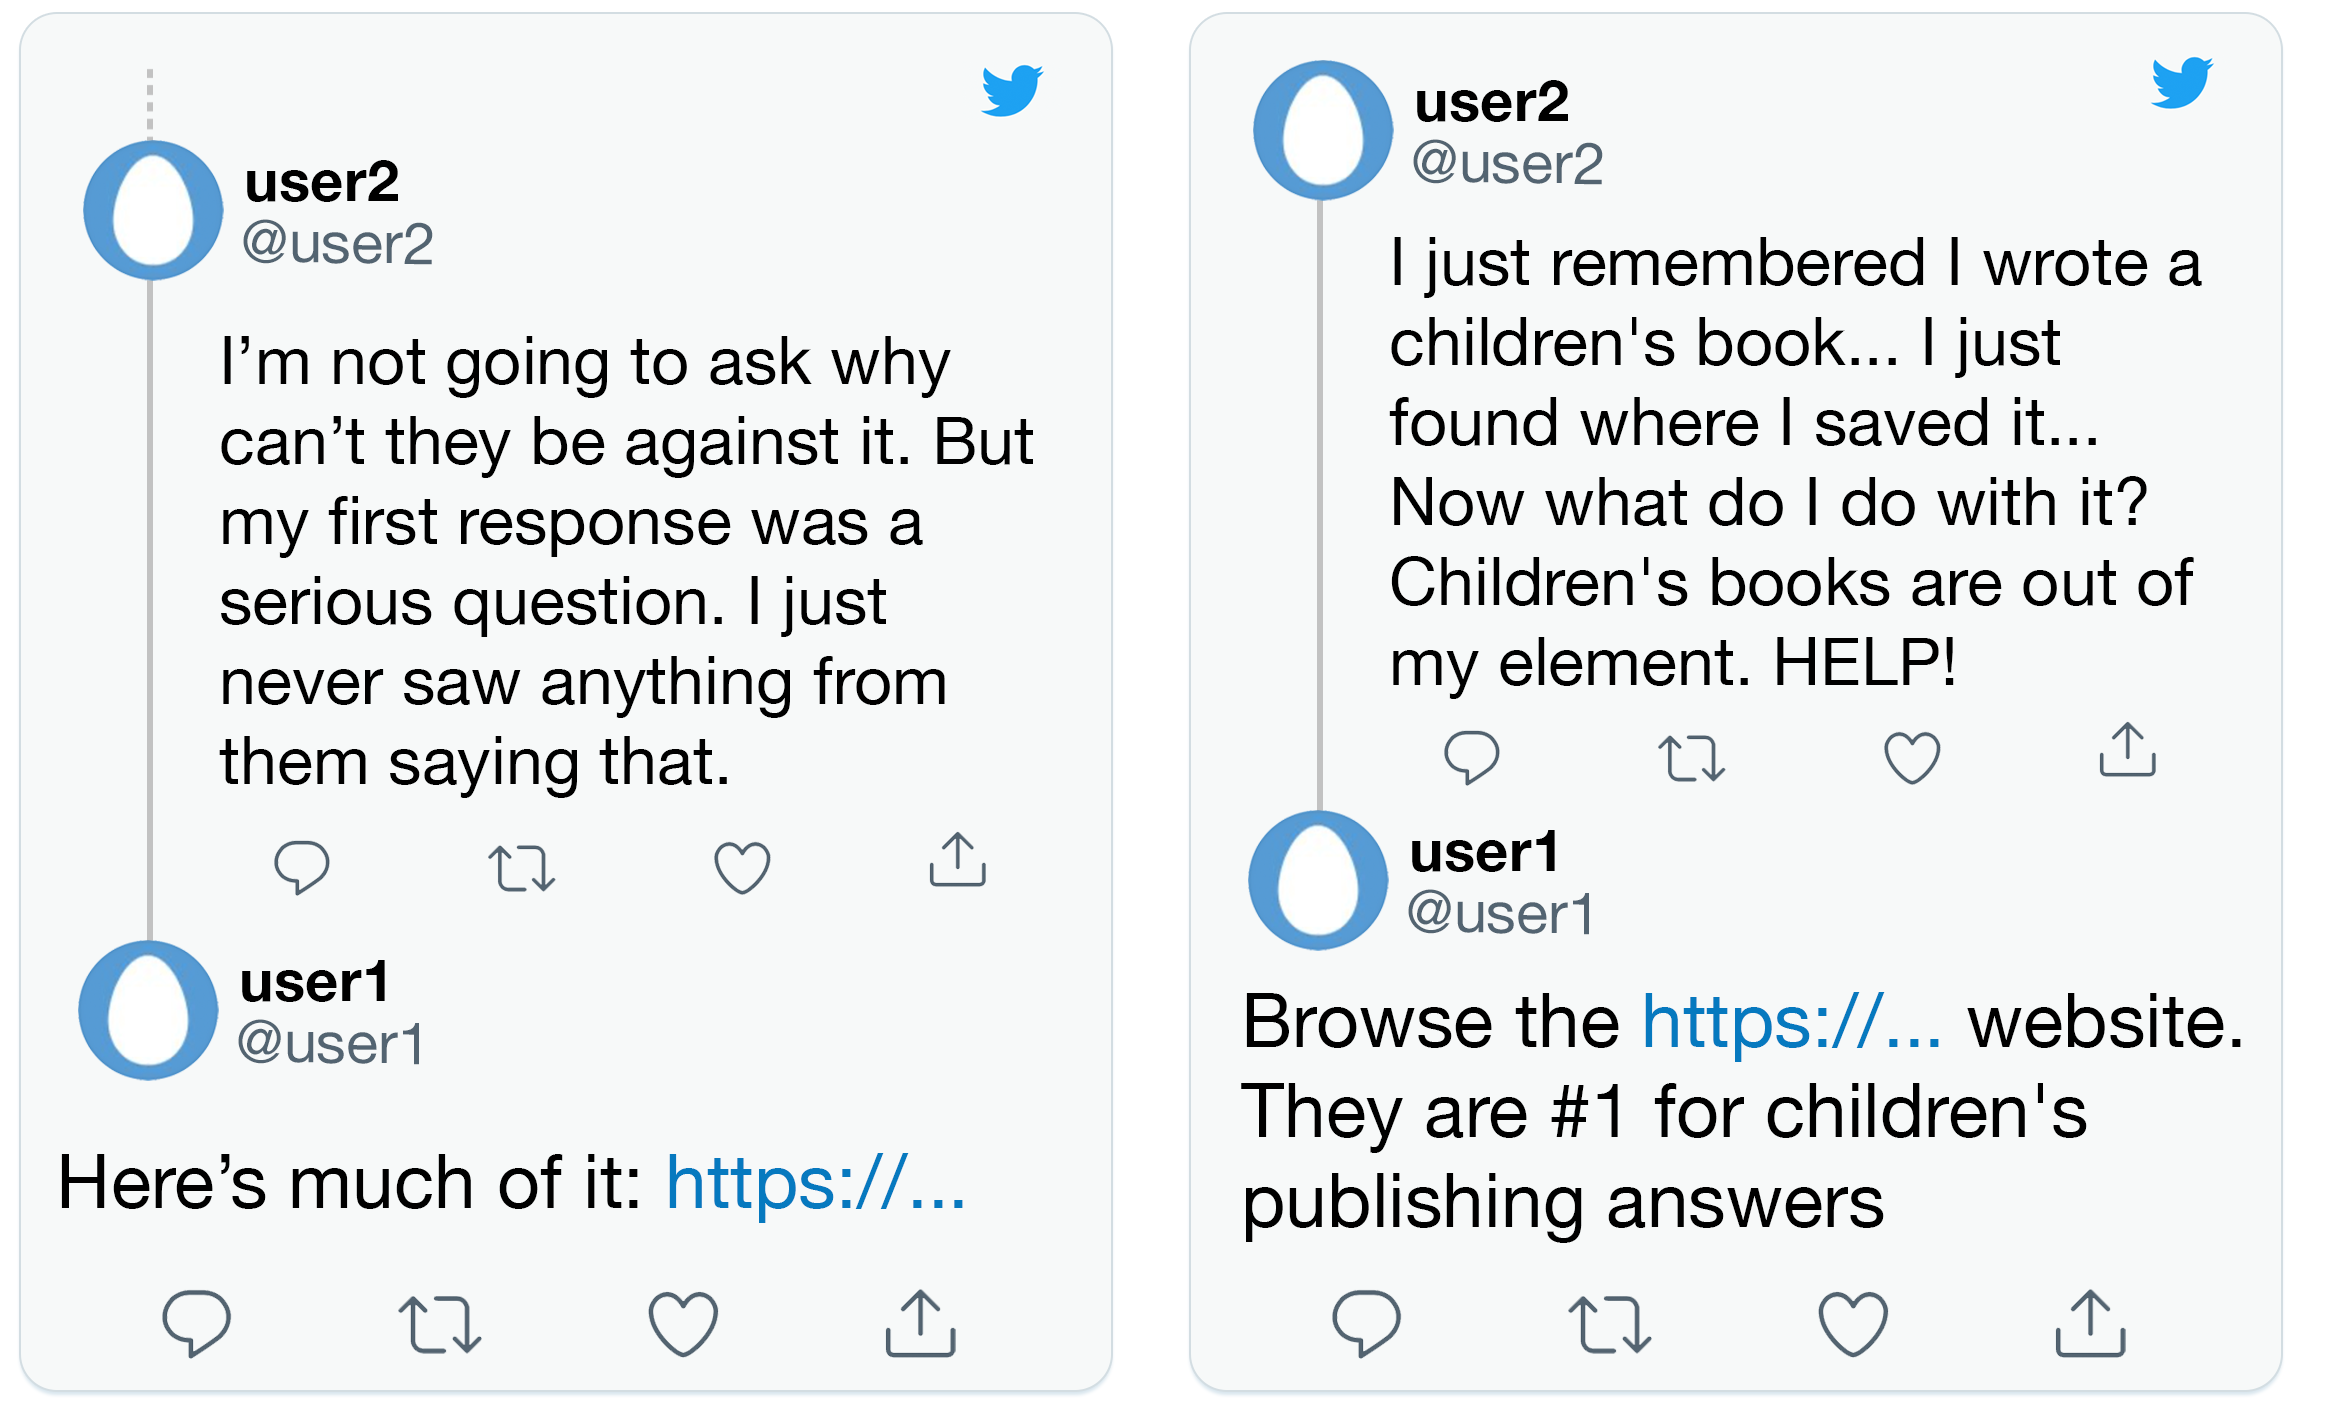Reply to user1's publishing answers tweet

(x=1366, y=1323)
